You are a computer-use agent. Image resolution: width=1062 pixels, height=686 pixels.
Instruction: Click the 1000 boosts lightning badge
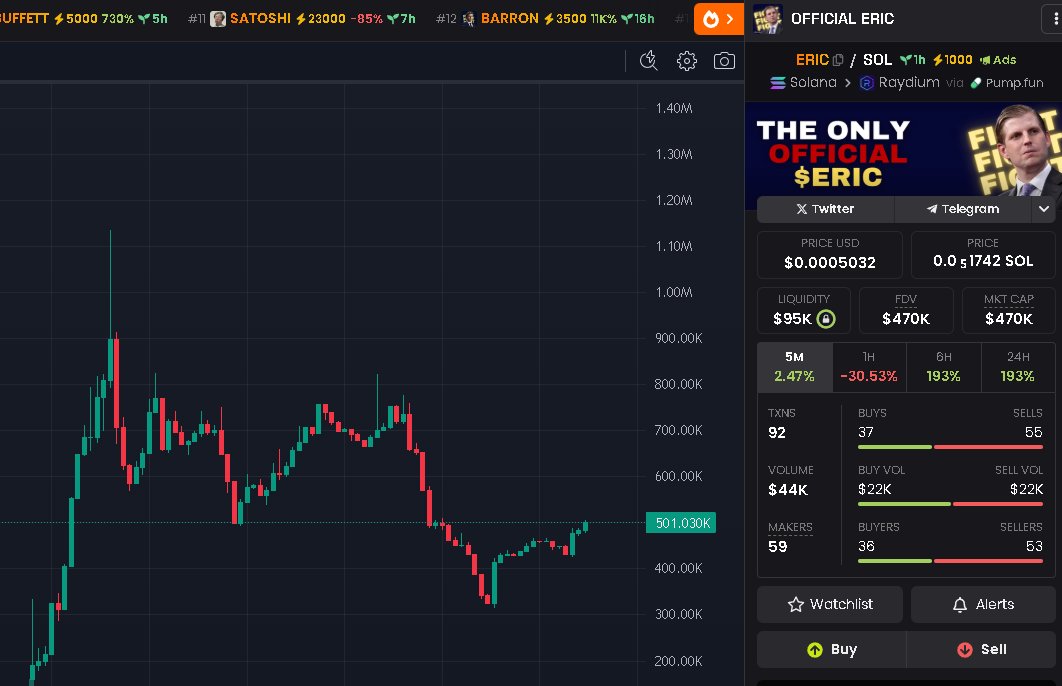(x=952, y=60)
